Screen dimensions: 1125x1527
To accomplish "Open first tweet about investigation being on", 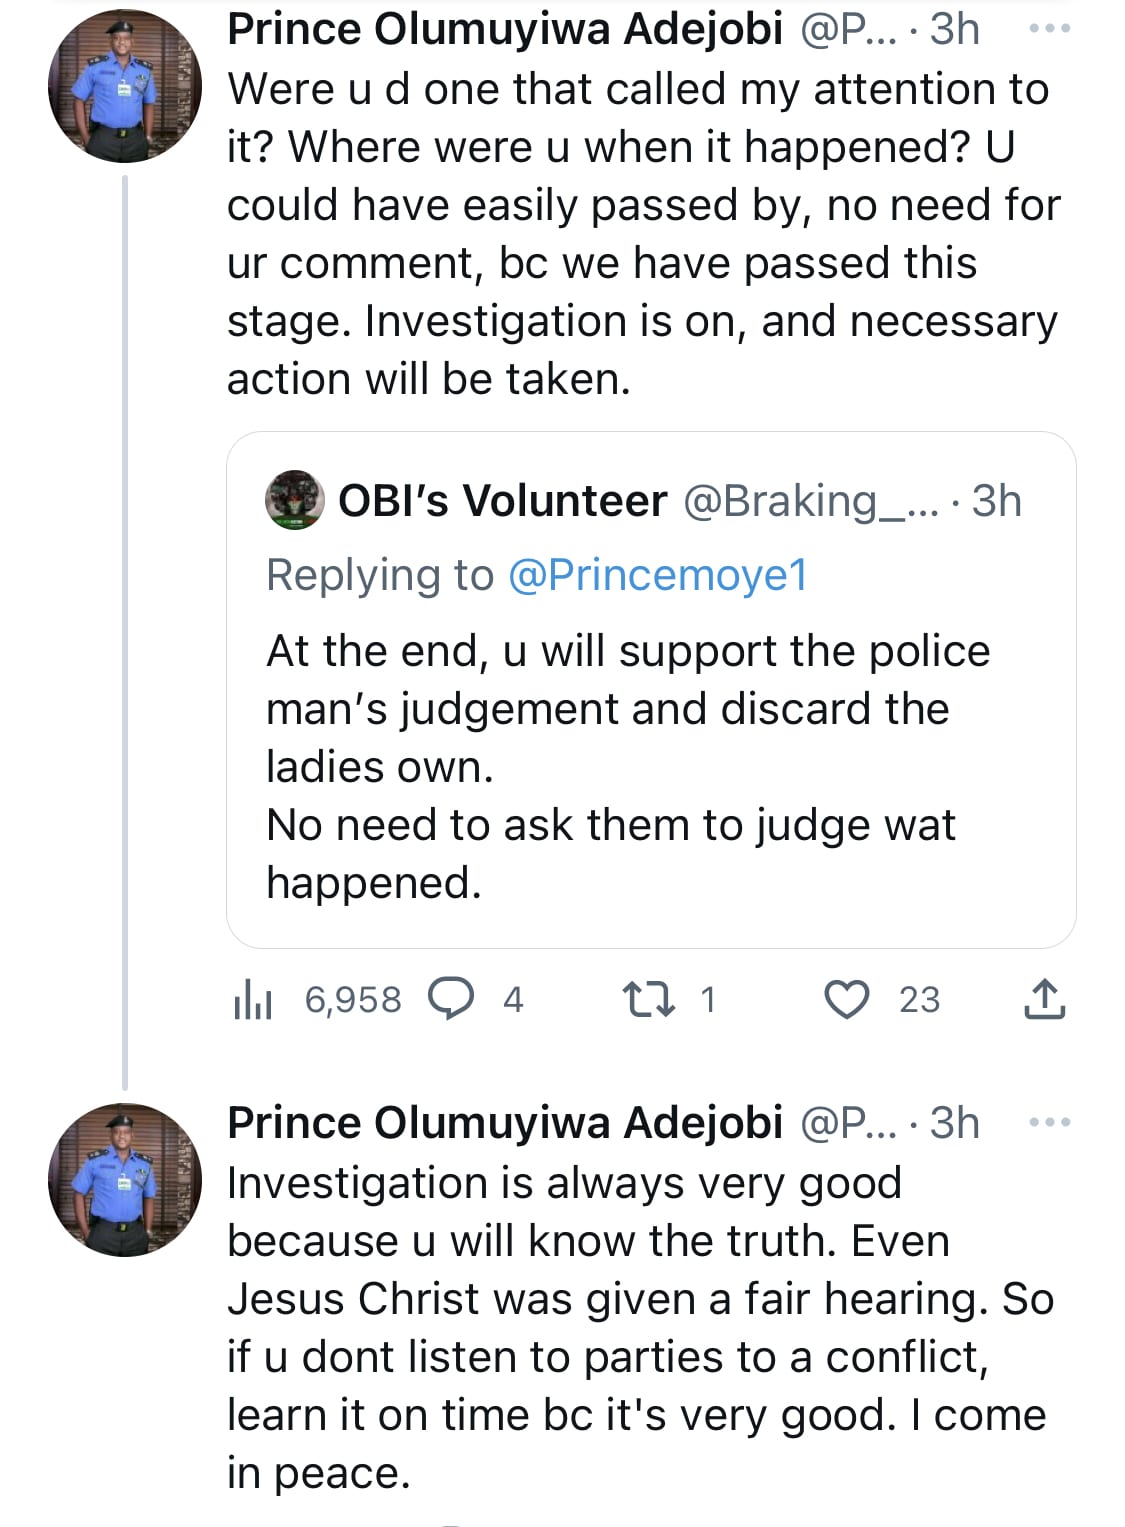I will [x=640, y=234].
